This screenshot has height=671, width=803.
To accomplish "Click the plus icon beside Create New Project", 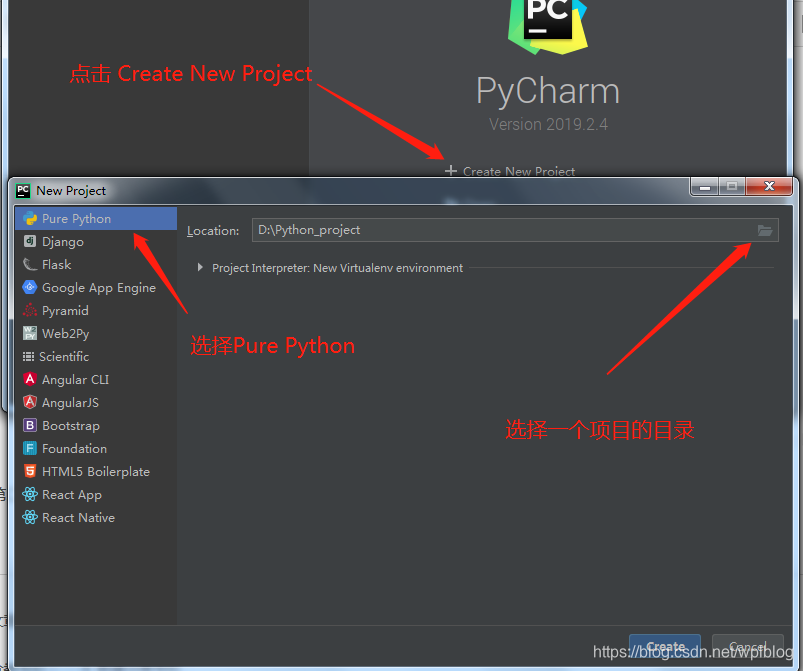I will (x=451, y=171).
